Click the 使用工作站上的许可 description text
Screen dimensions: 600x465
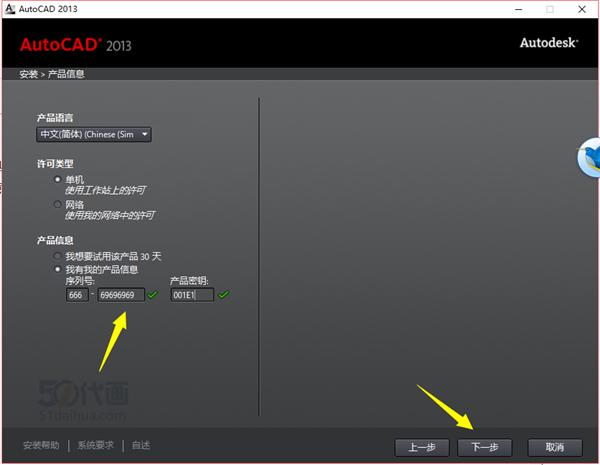105,190
